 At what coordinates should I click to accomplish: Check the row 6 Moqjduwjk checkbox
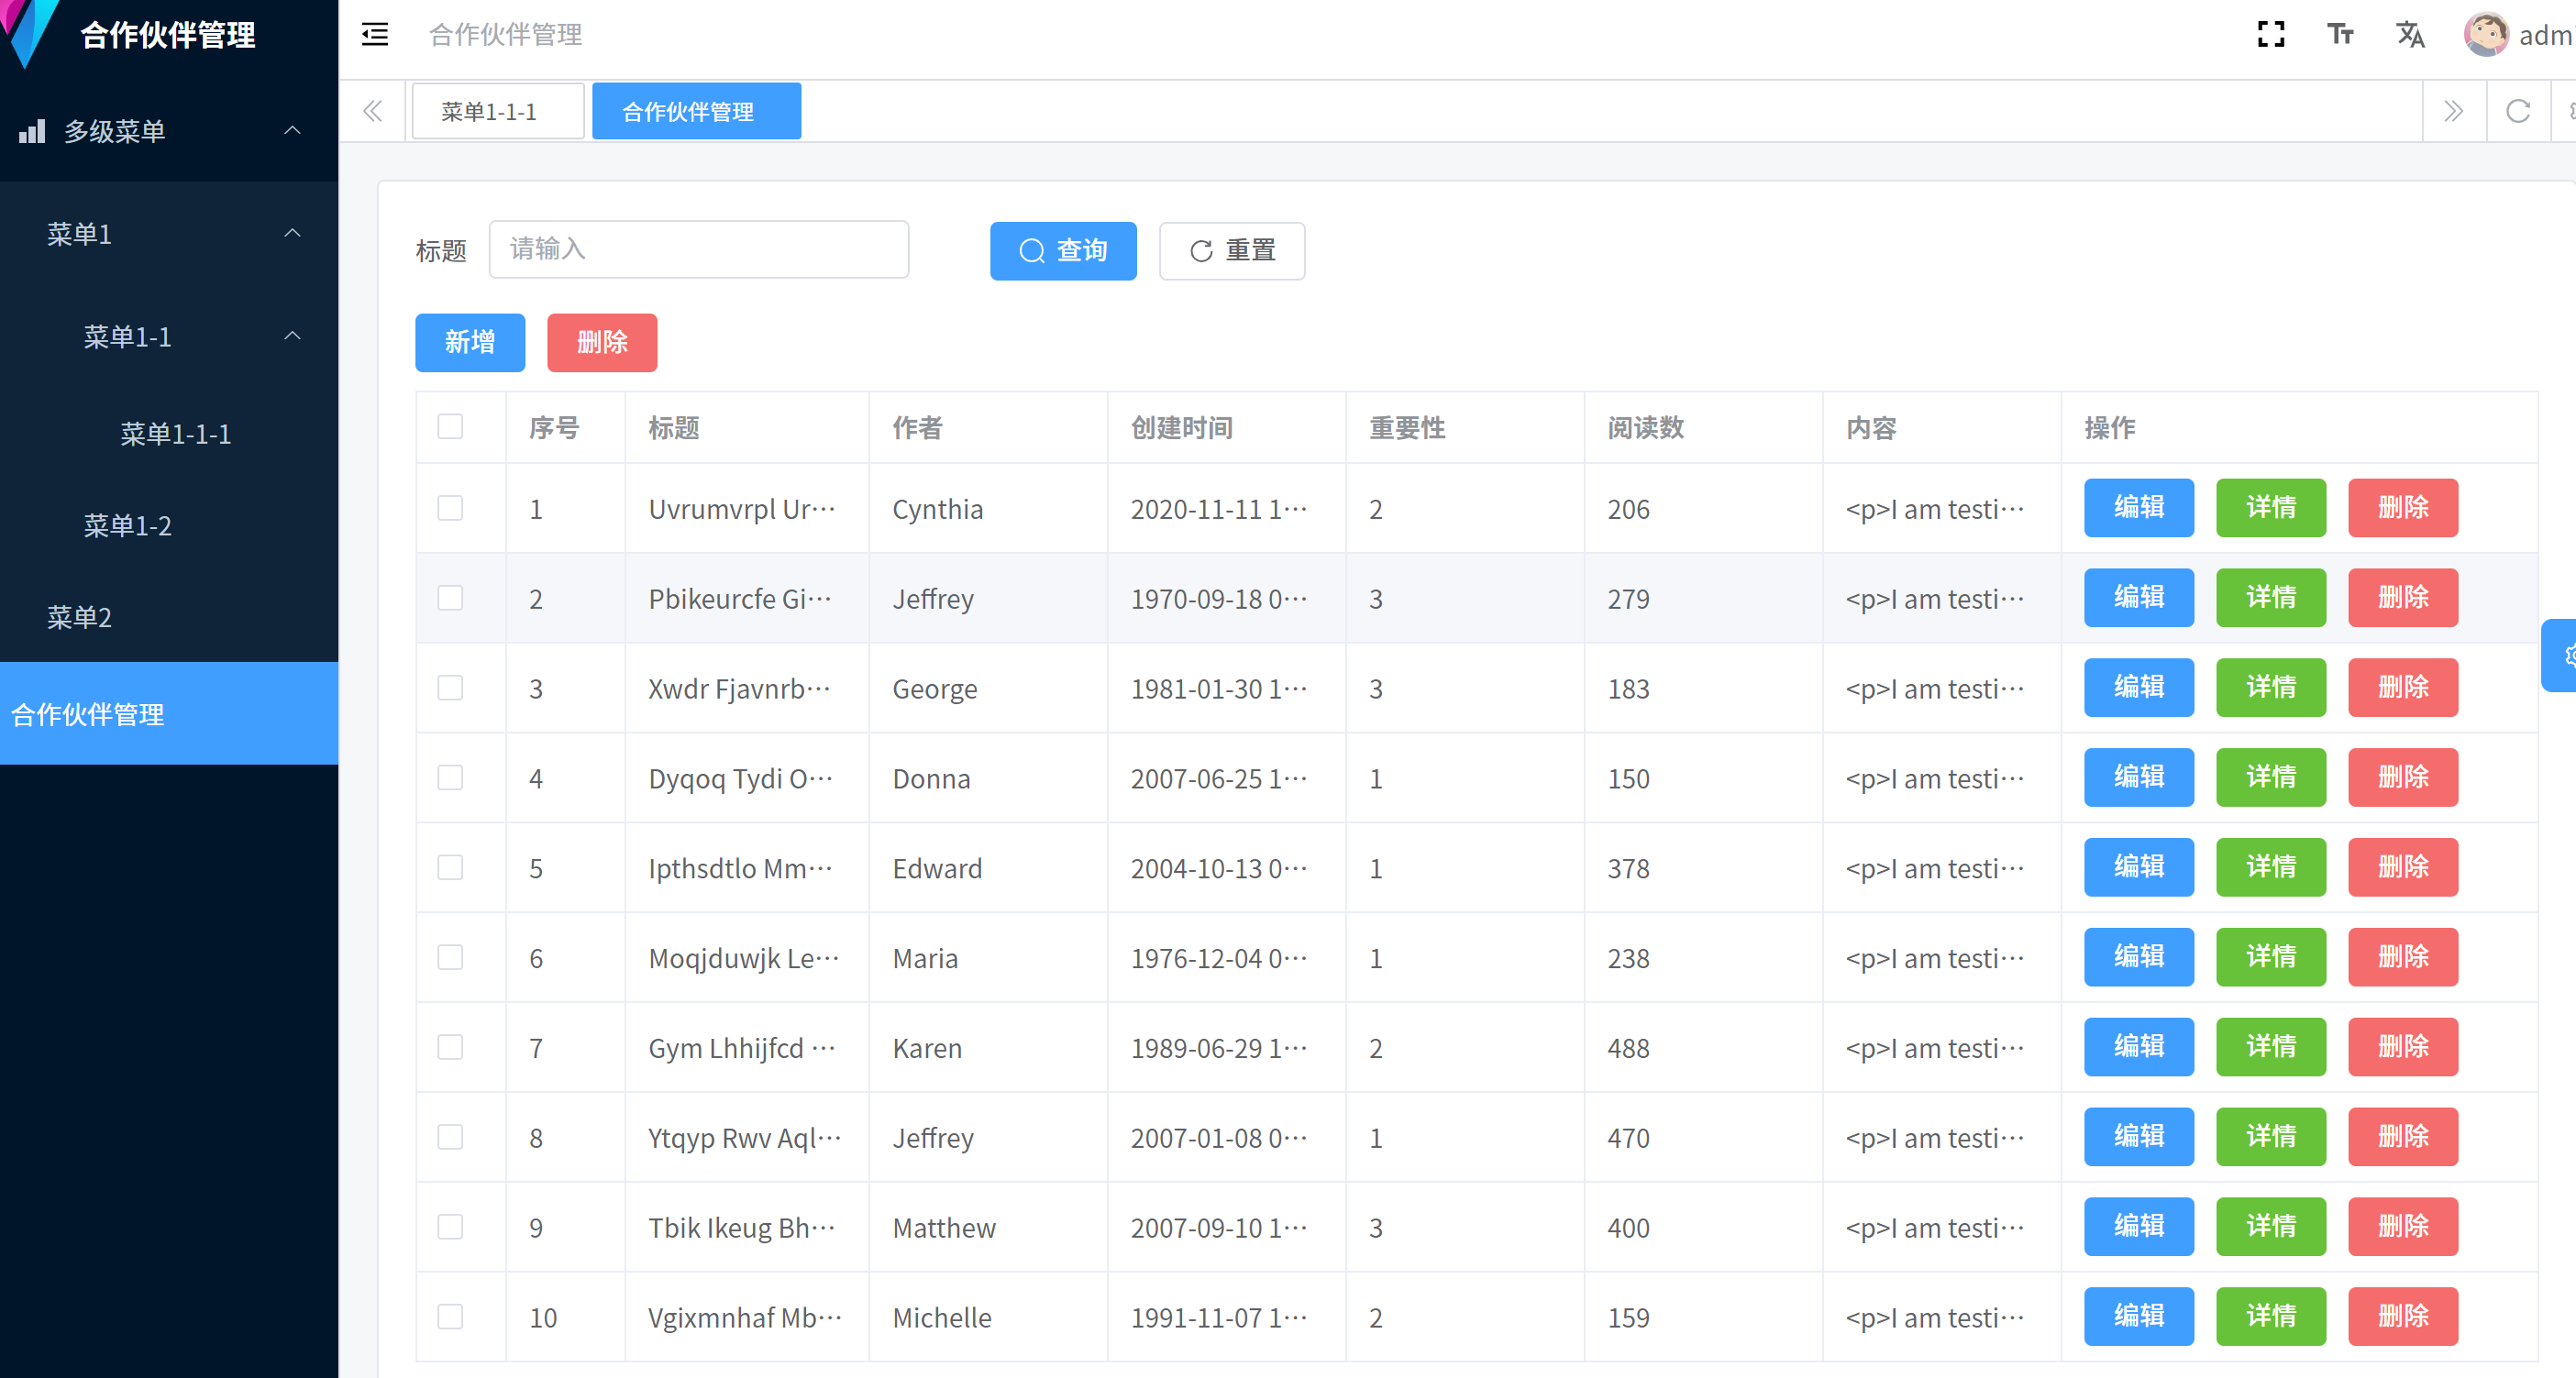tap(450, 957)
